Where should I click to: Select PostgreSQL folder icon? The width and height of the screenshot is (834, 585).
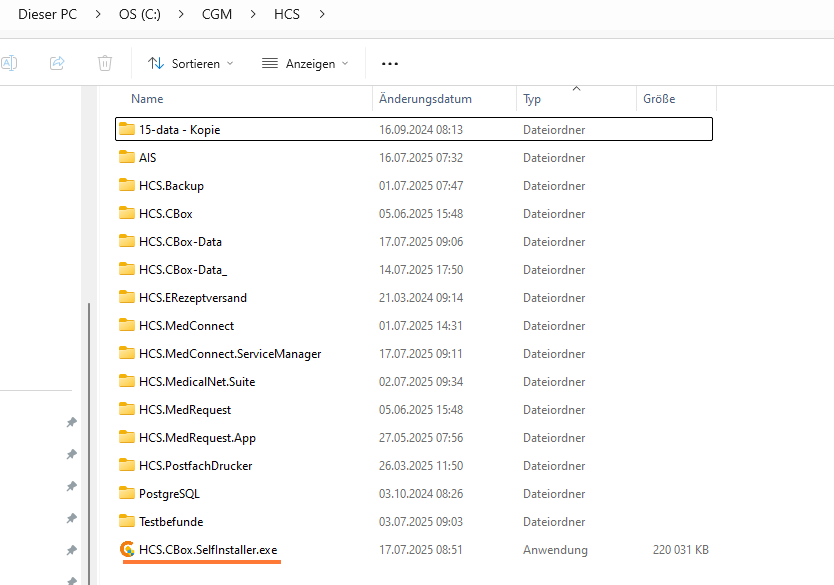[x=127, y=494]
